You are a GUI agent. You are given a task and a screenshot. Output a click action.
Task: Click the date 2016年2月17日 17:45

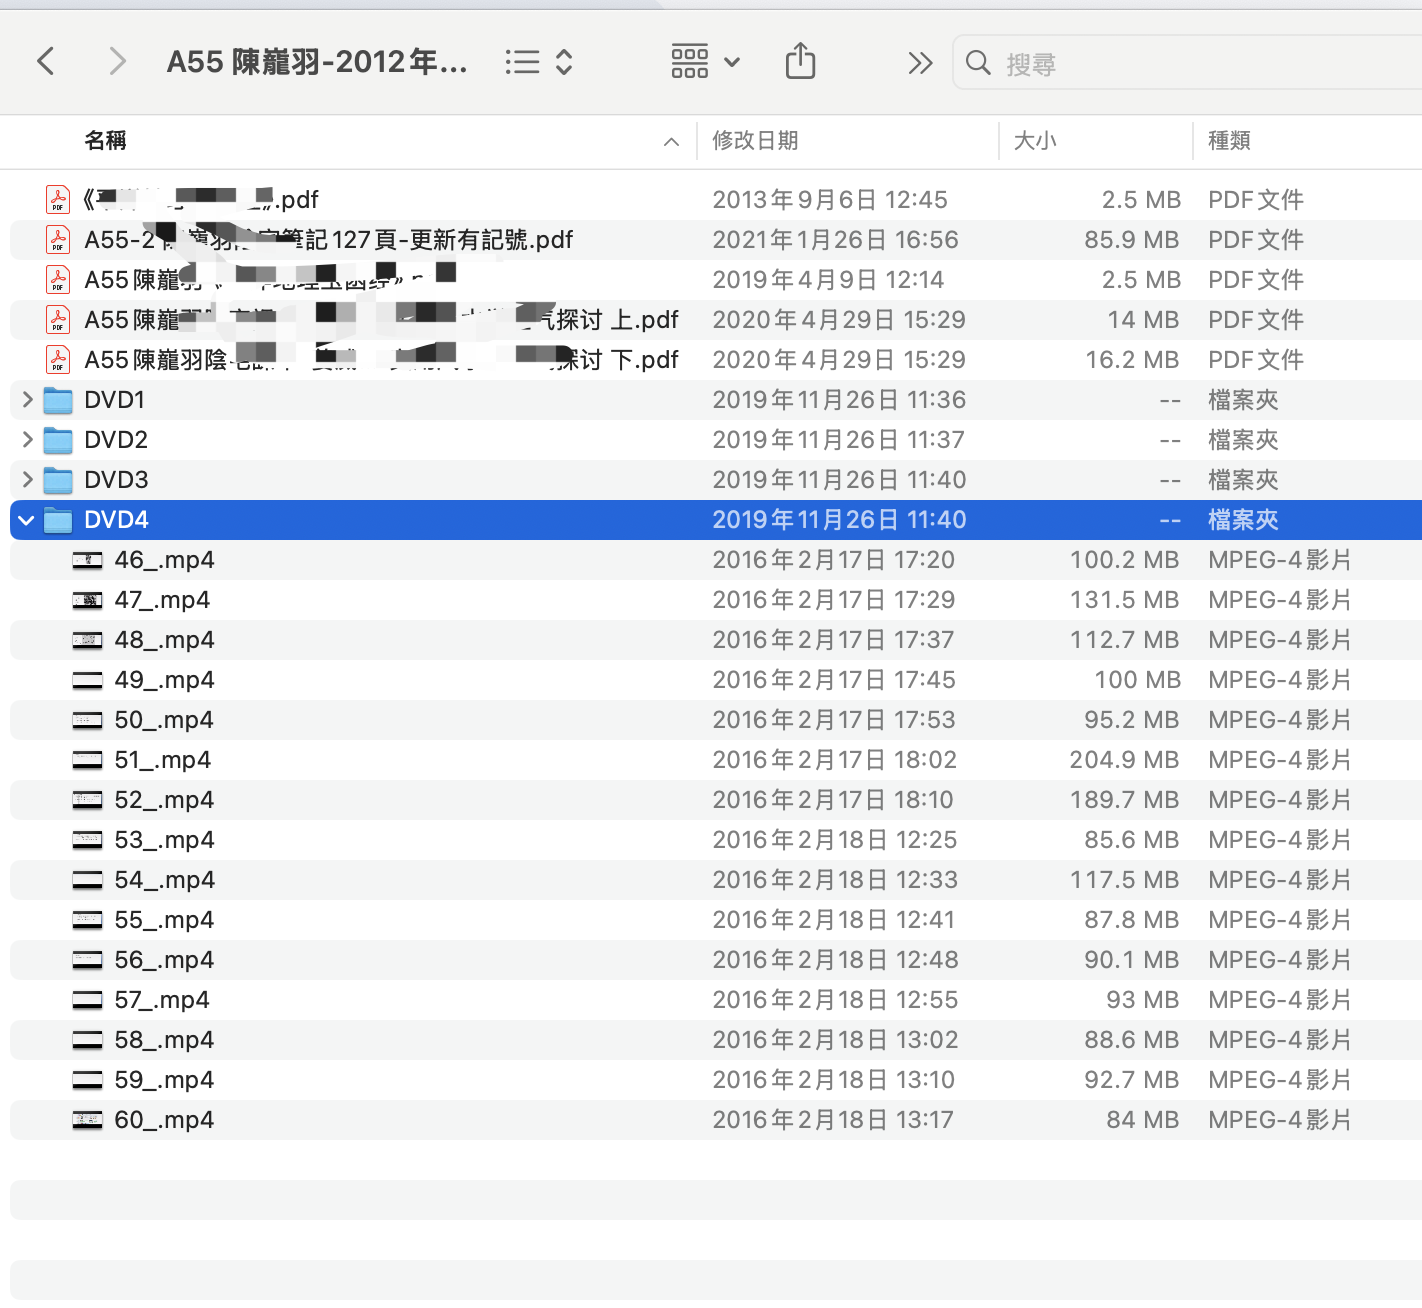834,680
